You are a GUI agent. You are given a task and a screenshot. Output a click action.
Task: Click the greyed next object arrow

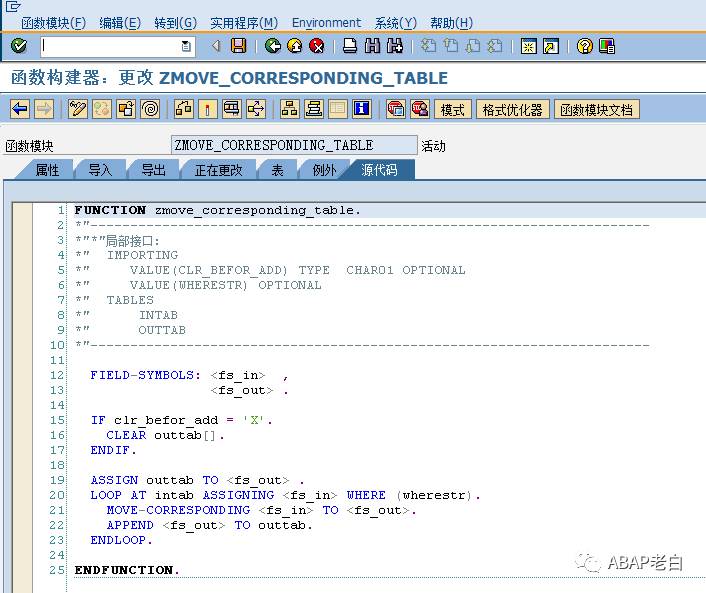click(x=44, y=109)
